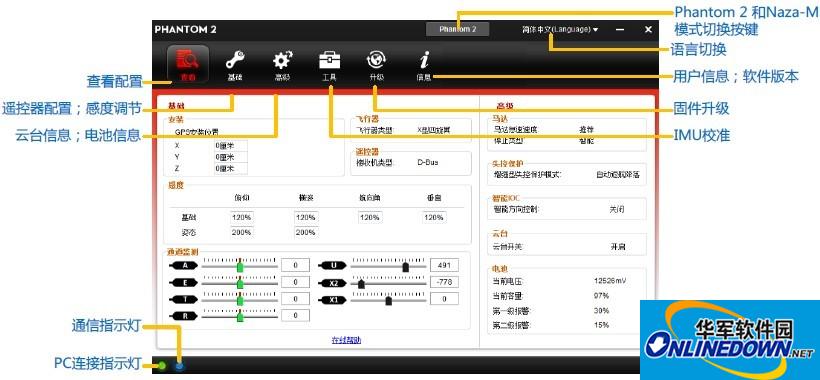Screen dimensions: 820x380
Task: Click the channel A slider handle
Action: tap(240, 267)
